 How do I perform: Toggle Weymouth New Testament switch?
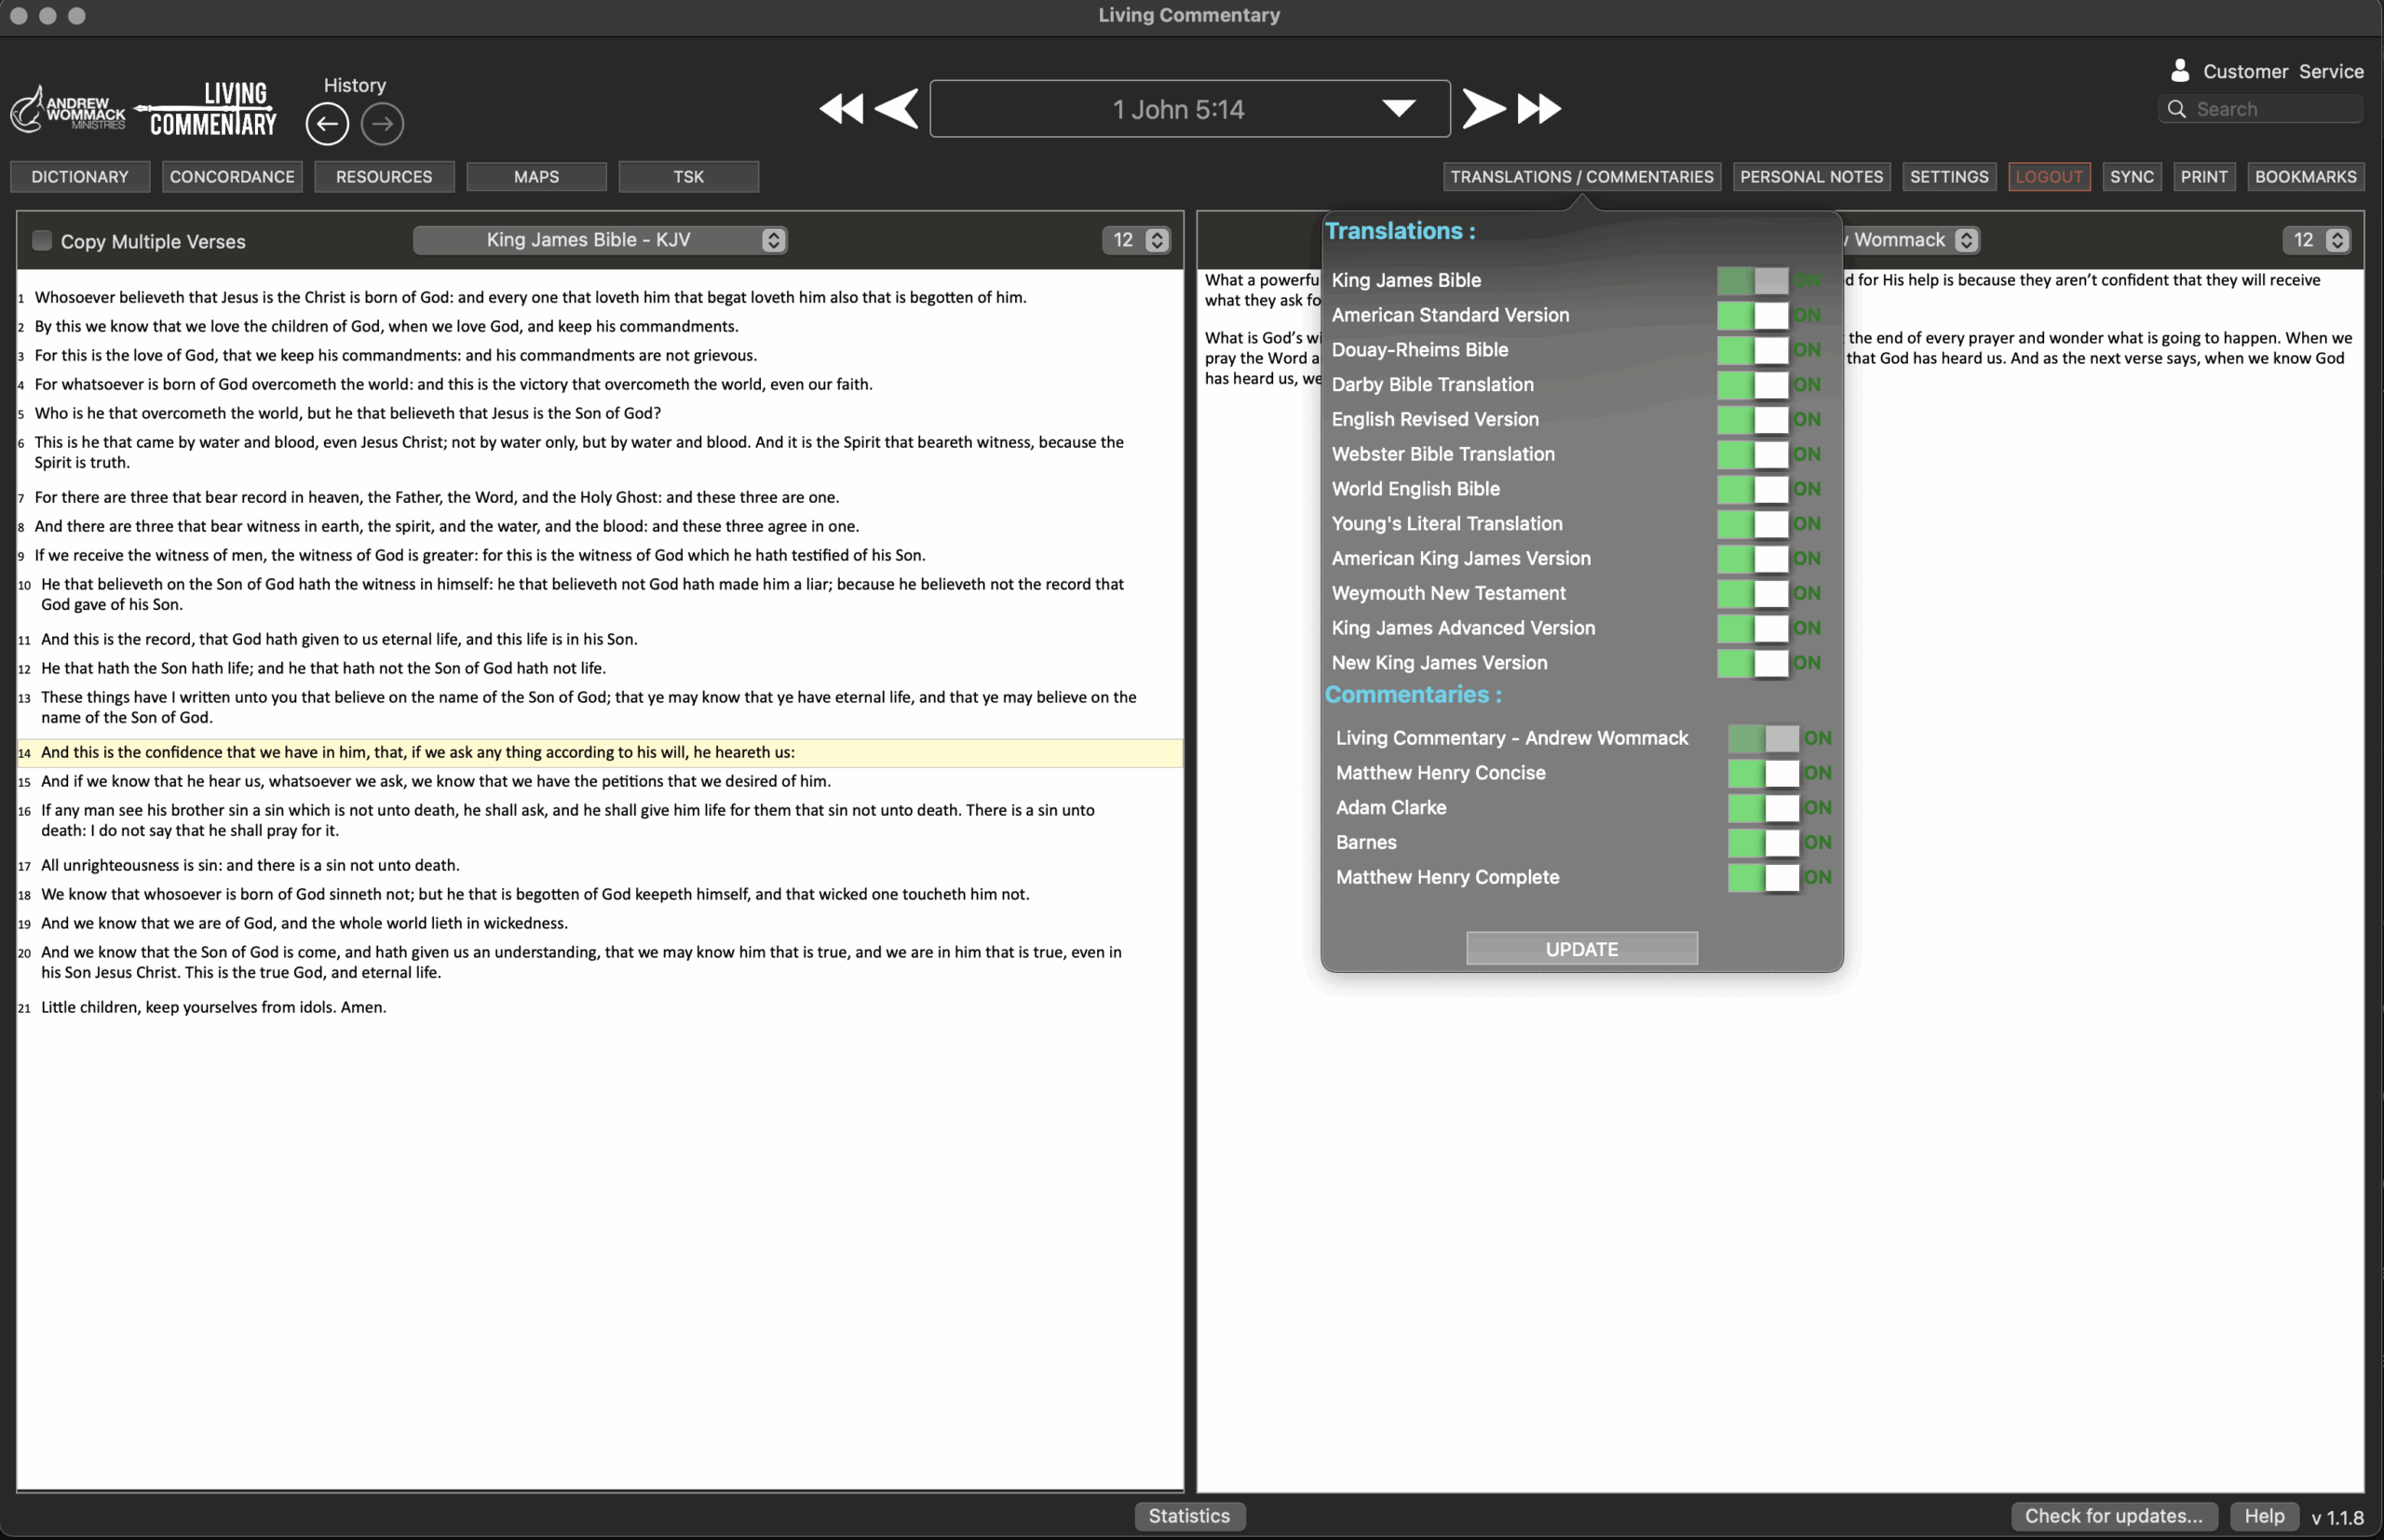(1753, 593)
